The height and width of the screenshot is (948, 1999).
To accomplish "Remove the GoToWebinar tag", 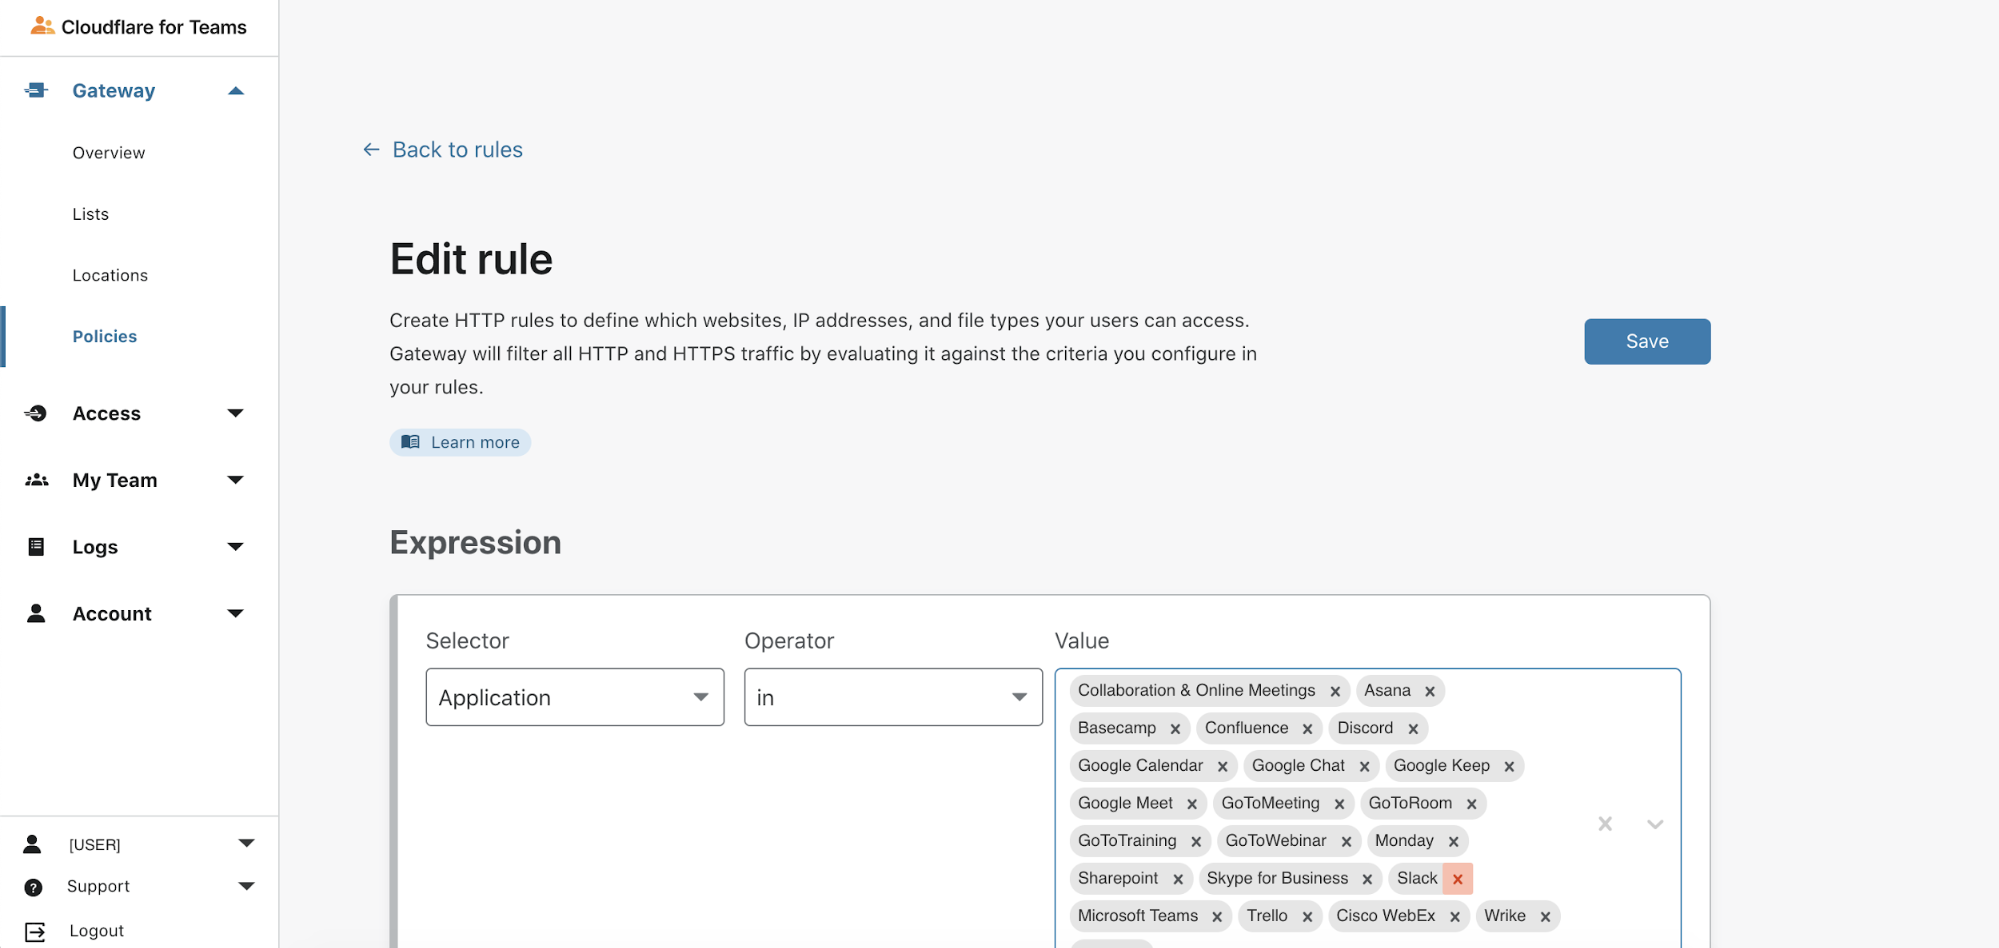I will tap(1346, 842).
